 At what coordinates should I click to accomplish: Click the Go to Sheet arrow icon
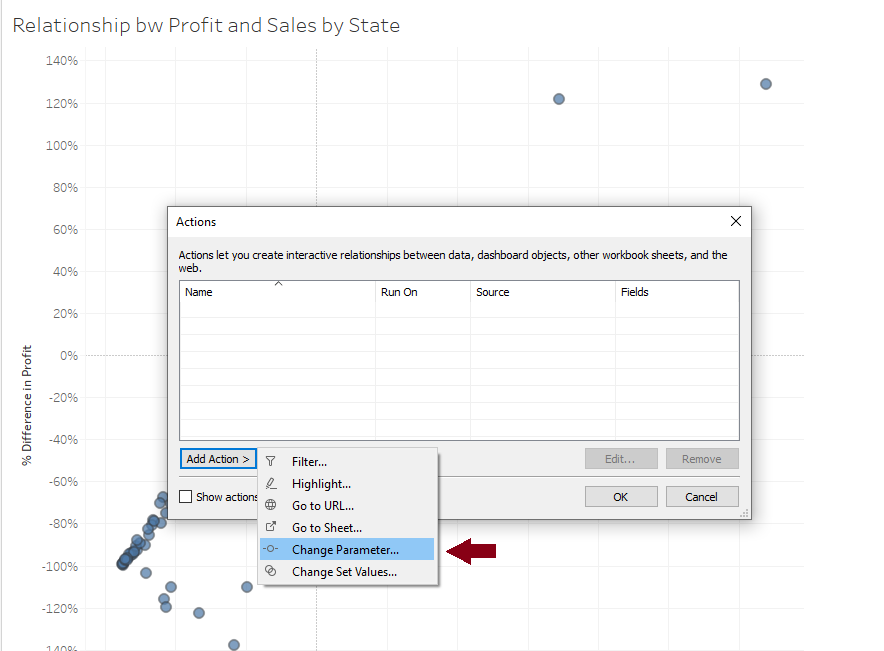[x=270, y=528]
